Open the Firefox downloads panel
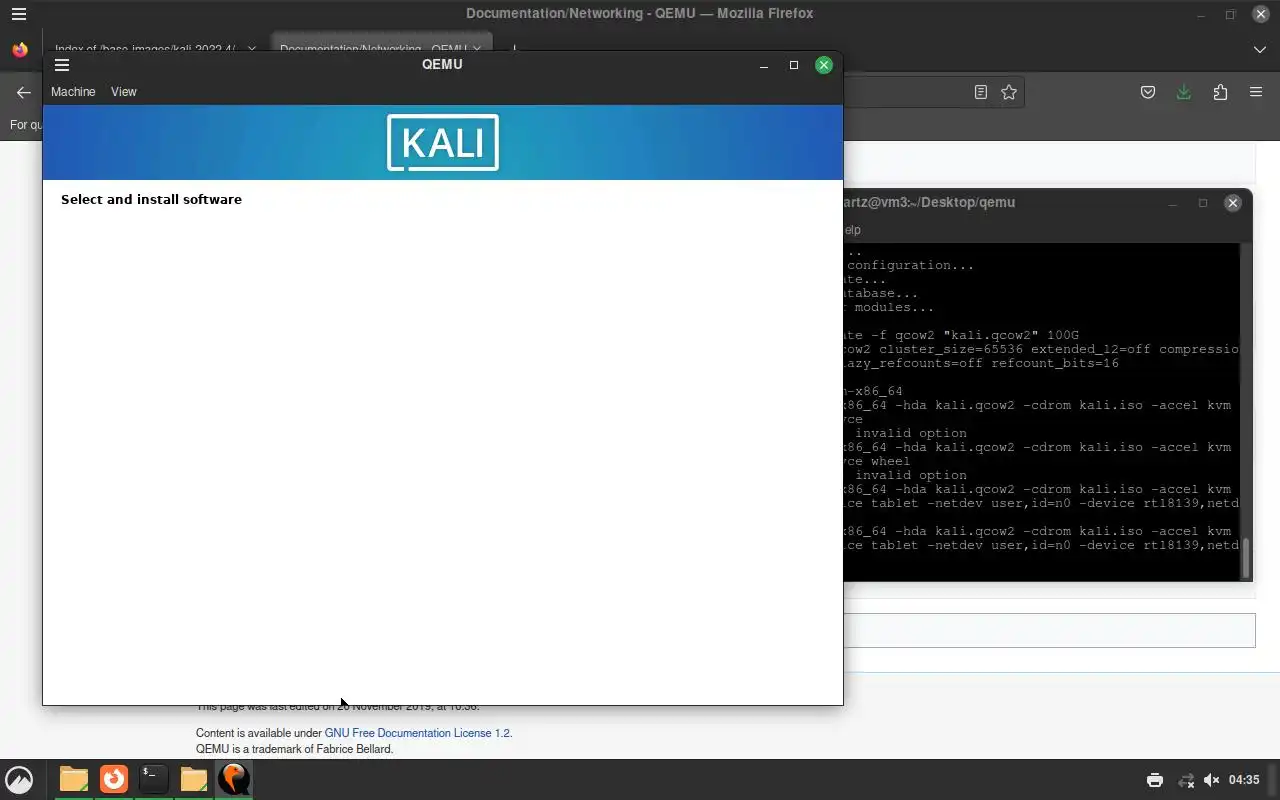The height and width of the screenshot is (800, 1280). [x=1184, y=92]
